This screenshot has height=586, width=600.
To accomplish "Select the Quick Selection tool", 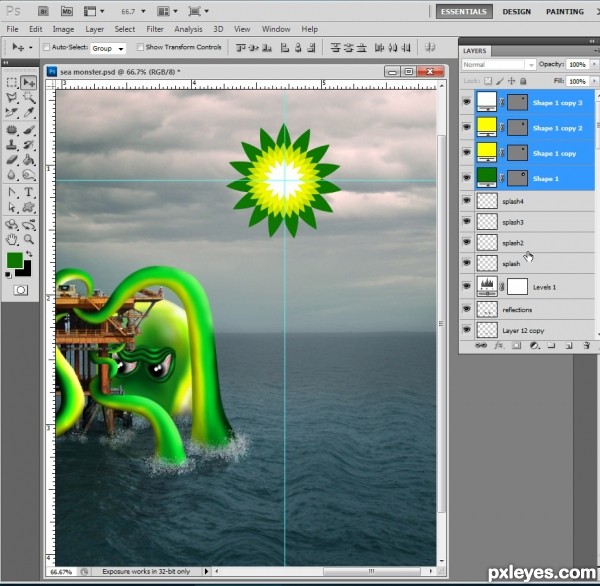I will 29,98.
